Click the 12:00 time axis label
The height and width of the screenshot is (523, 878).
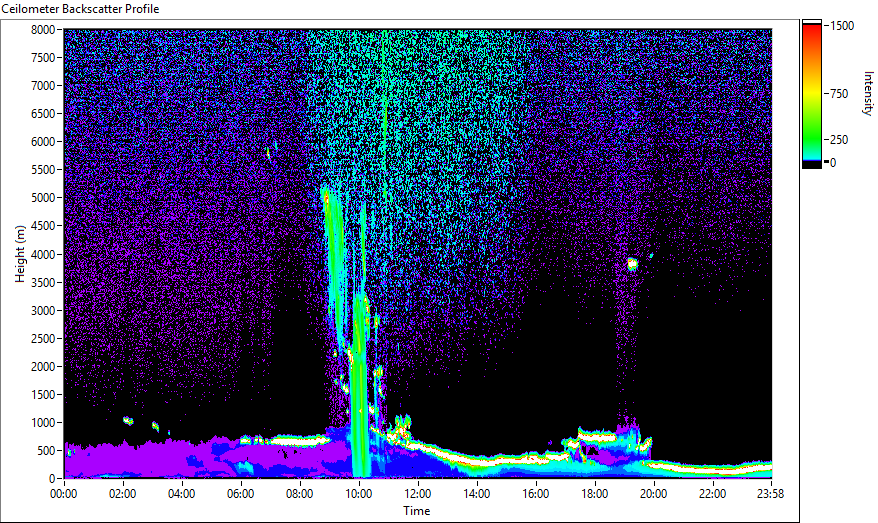coord(418,494)
